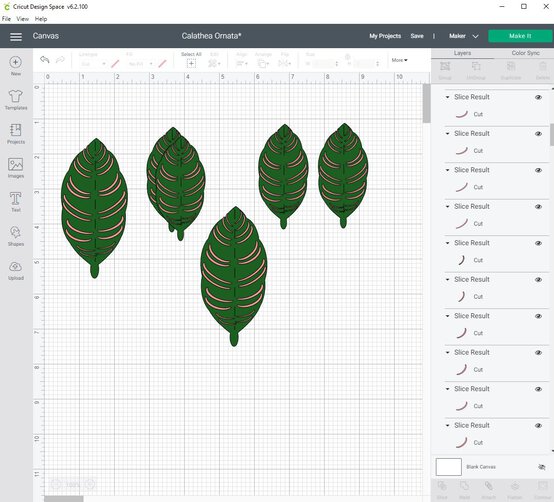Screen dimensions: 554x502
Task: Show the Blank Canvas layer
Action: [x=541, y=467]
